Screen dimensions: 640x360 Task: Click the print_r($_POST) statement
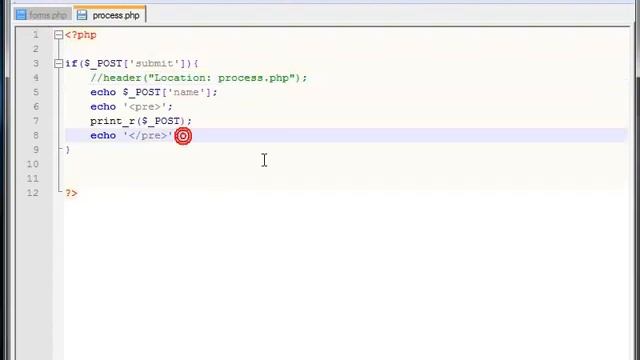pos(141,121)
